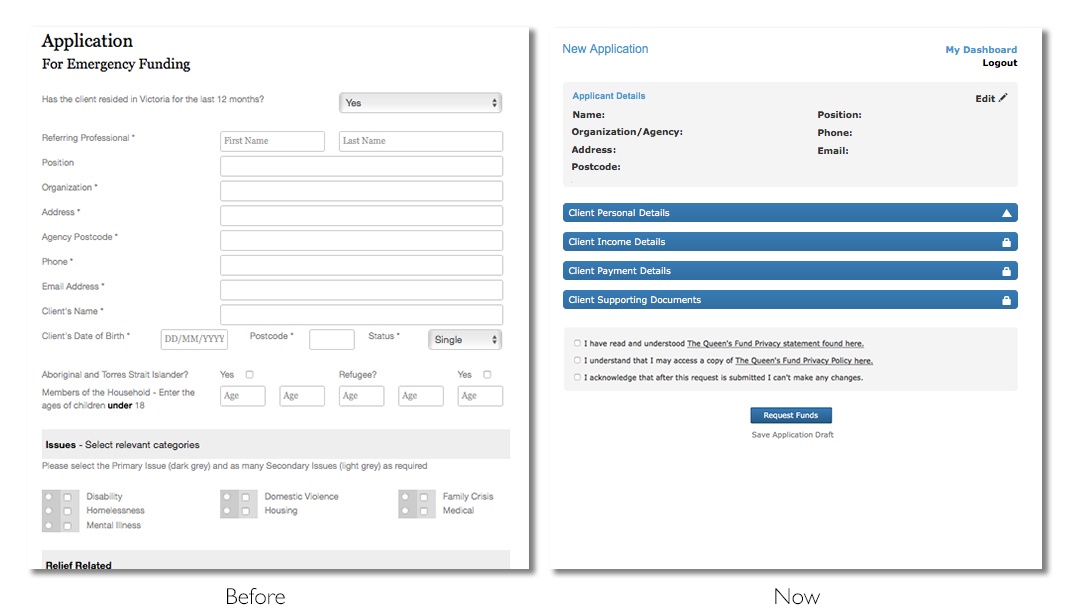Collapse Client Personal Details using triangle icon
The height and width of the screenshot is (614, 1072).
1007,213
